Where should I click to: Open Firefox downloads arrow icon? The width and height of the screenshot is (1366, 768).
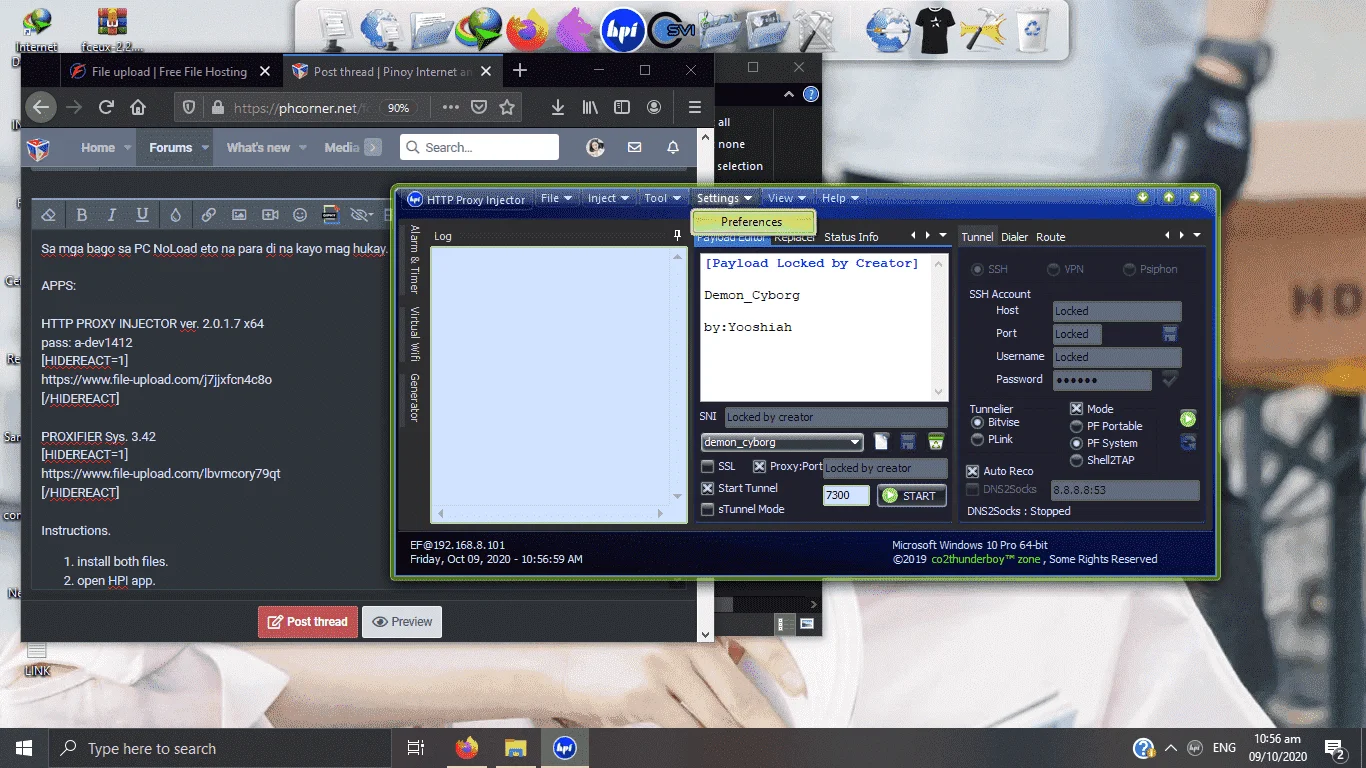click(558, 107)
